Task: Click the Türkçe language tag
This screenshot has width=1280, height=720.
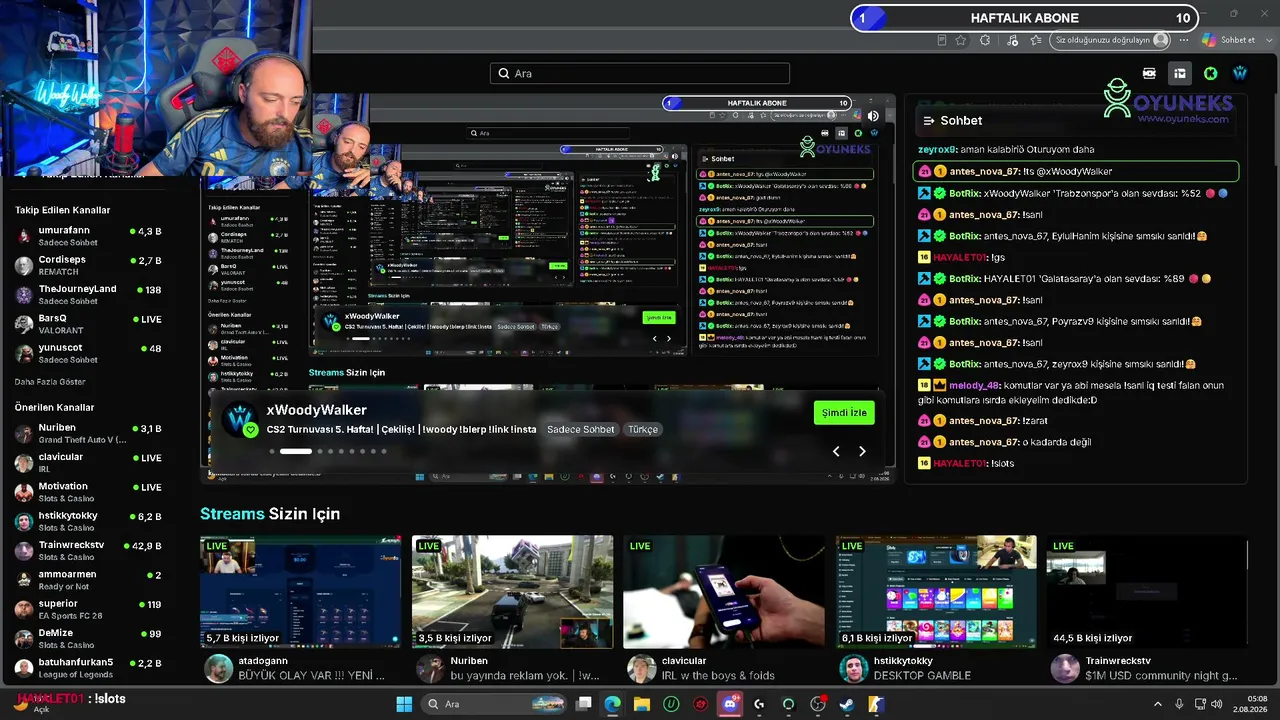Action: pyautogui.click(x=643, y=429)
